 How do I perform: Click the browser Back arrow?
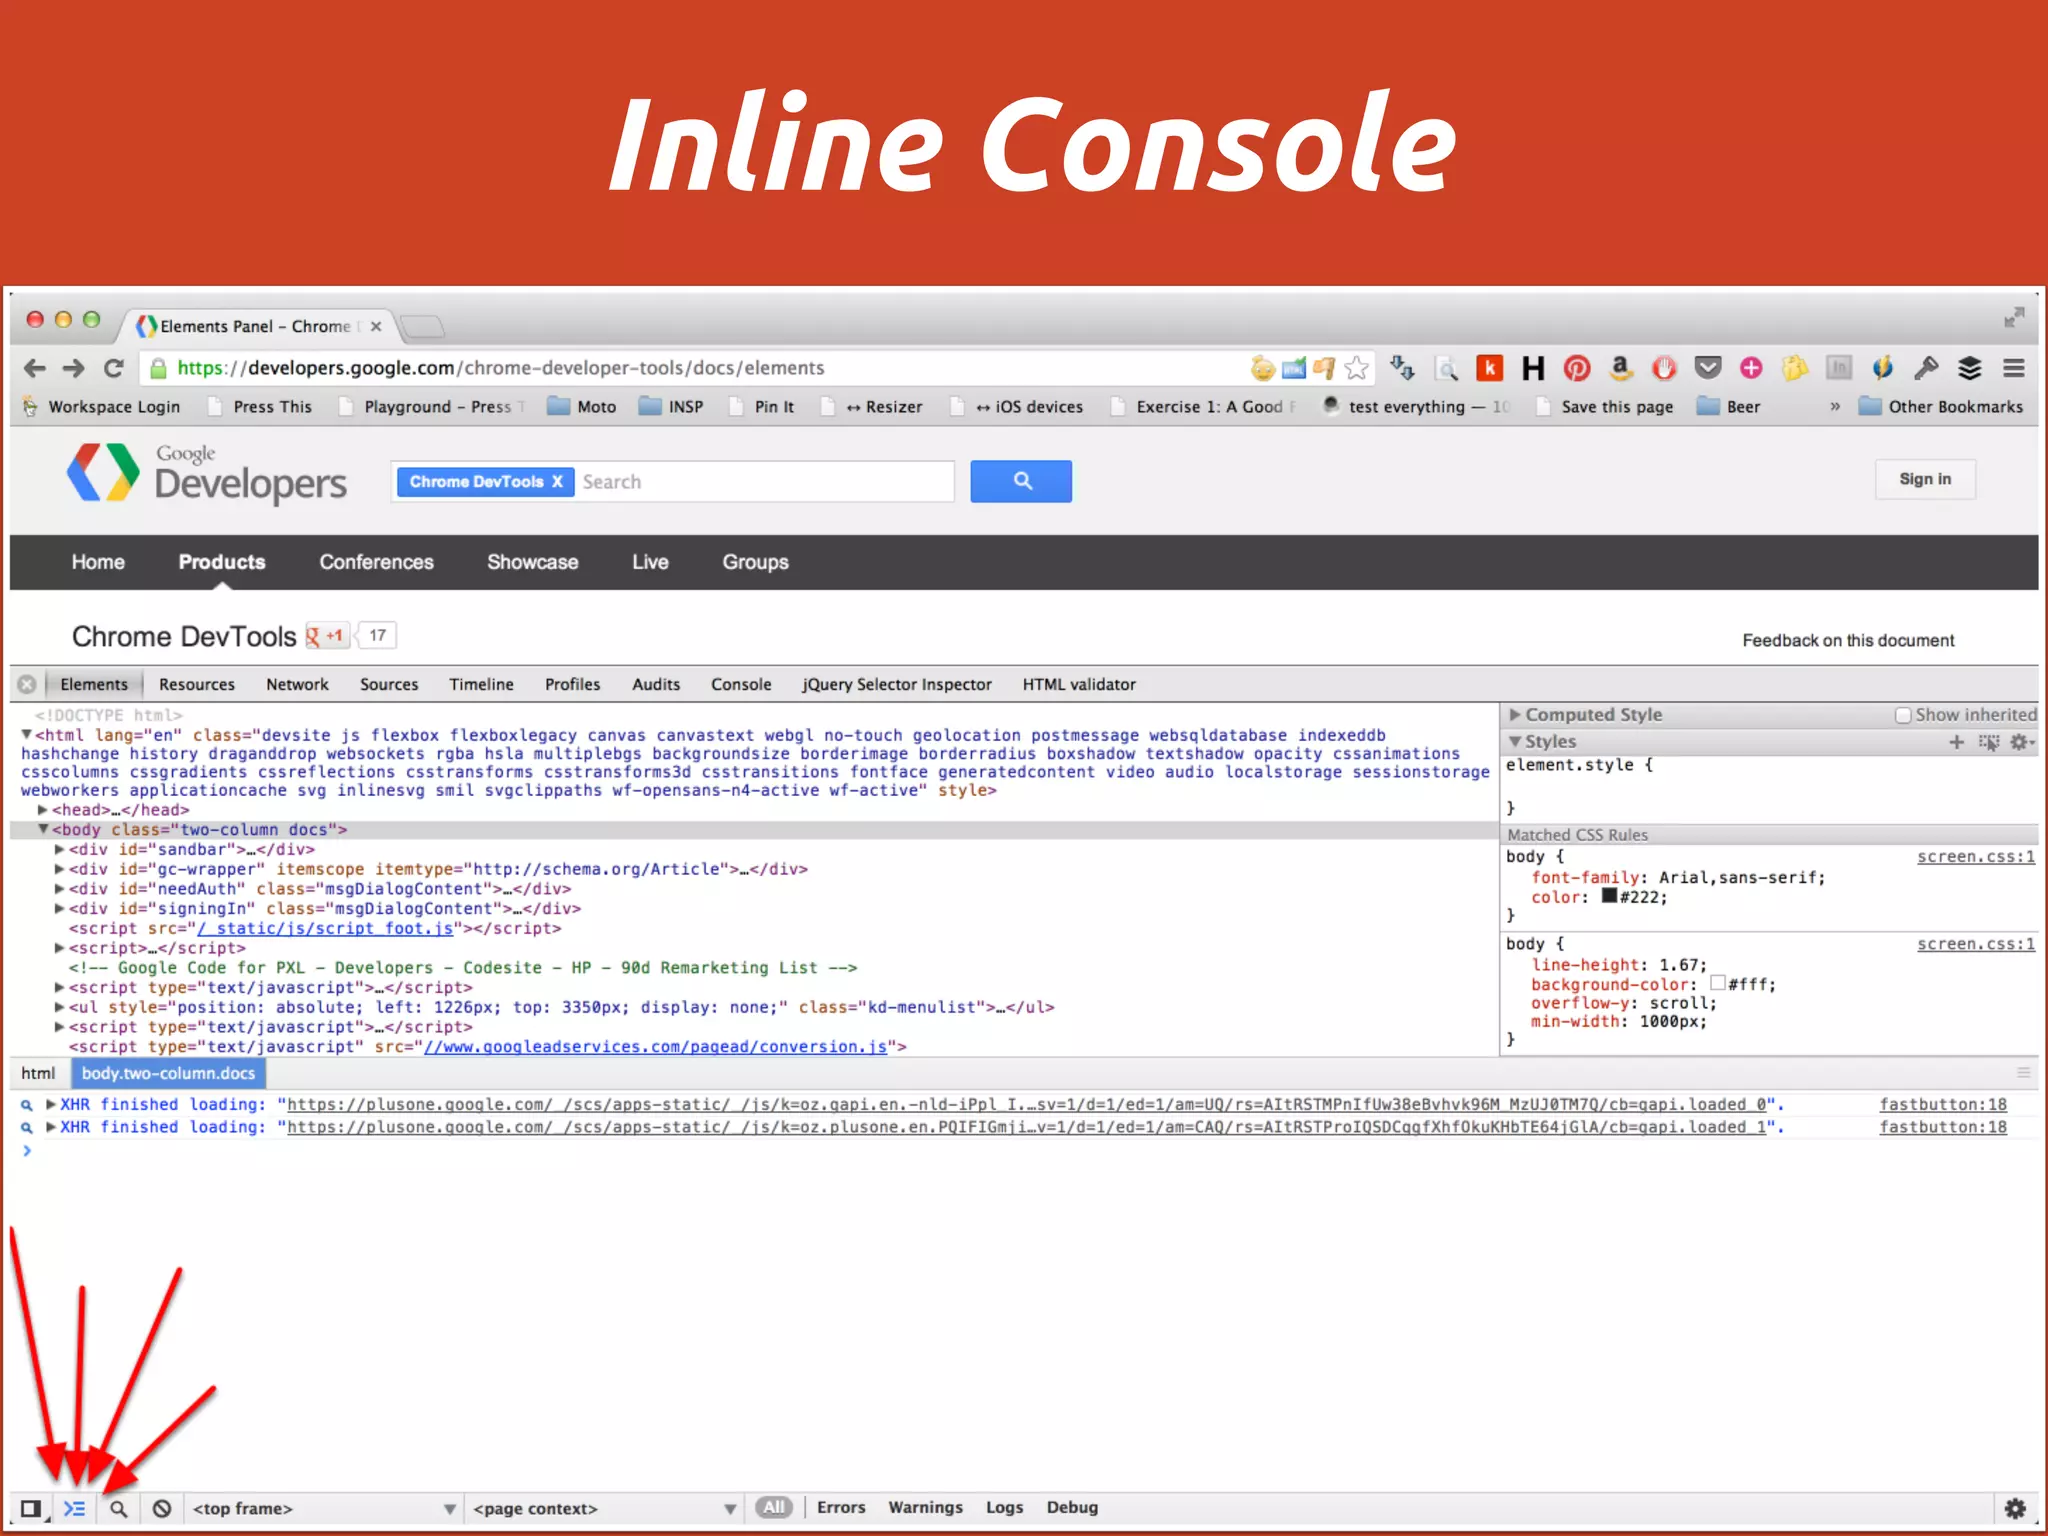click(x=35, y=368)
